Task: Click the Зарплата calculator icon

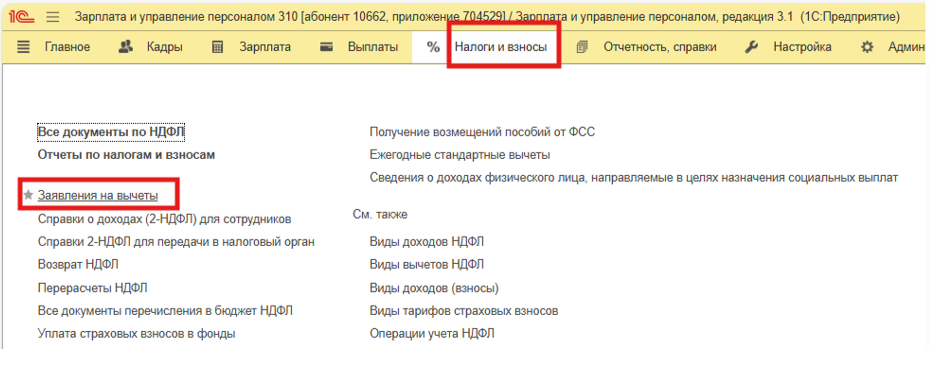Action: [x=218, y=47]
